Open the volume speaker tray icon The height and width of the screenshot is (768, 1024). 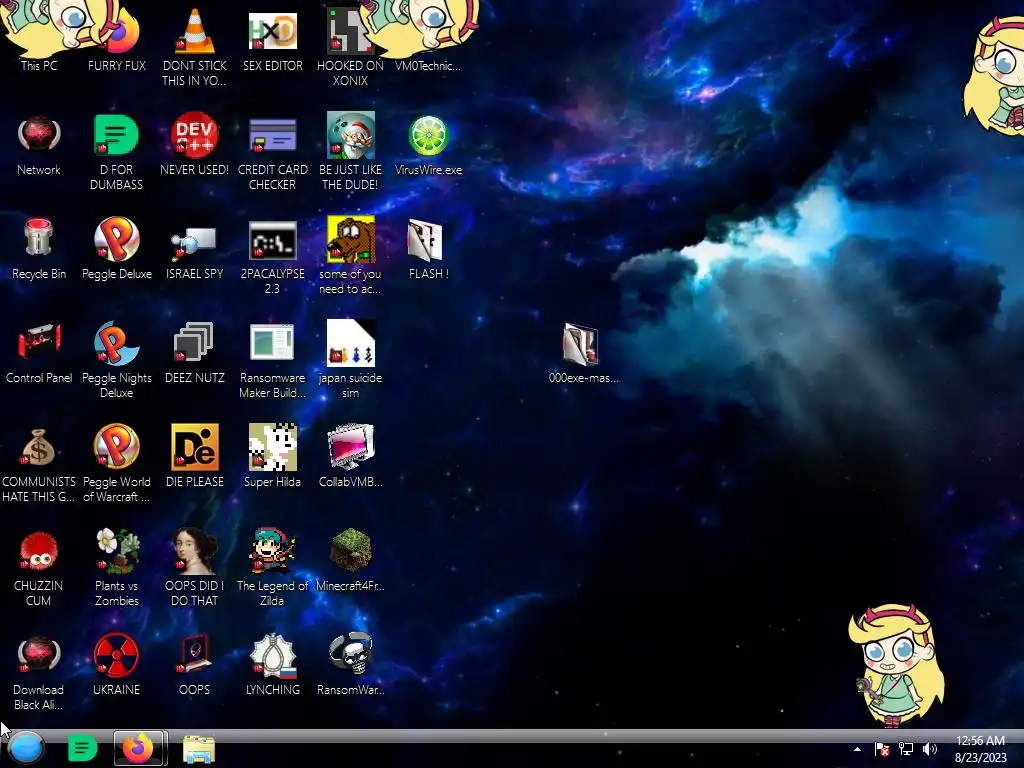point(930,749)
